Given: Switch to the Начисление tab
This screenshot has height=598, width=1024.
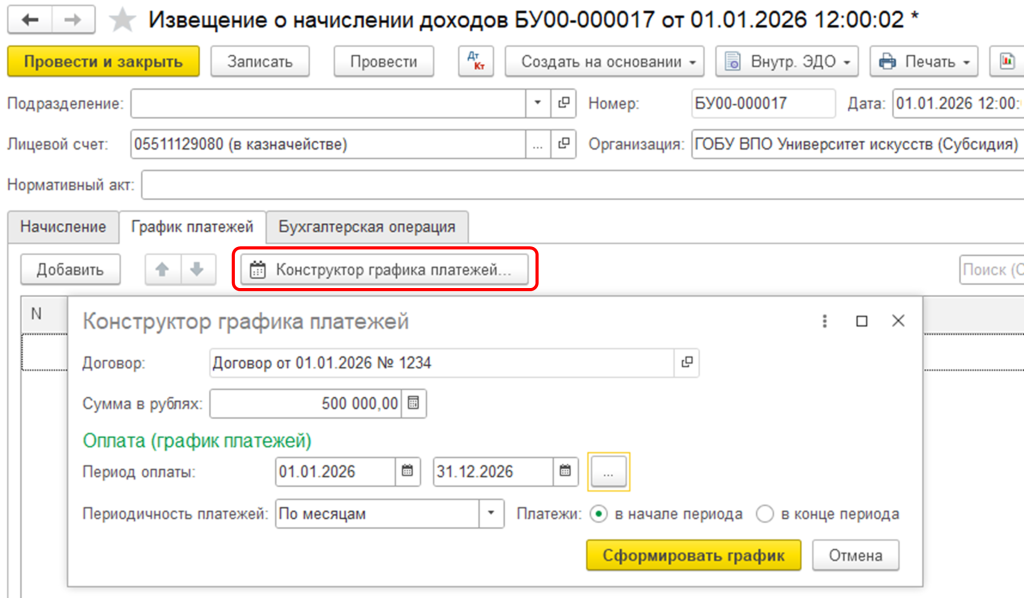Looking at the screenshot, I should pos(63,227).
